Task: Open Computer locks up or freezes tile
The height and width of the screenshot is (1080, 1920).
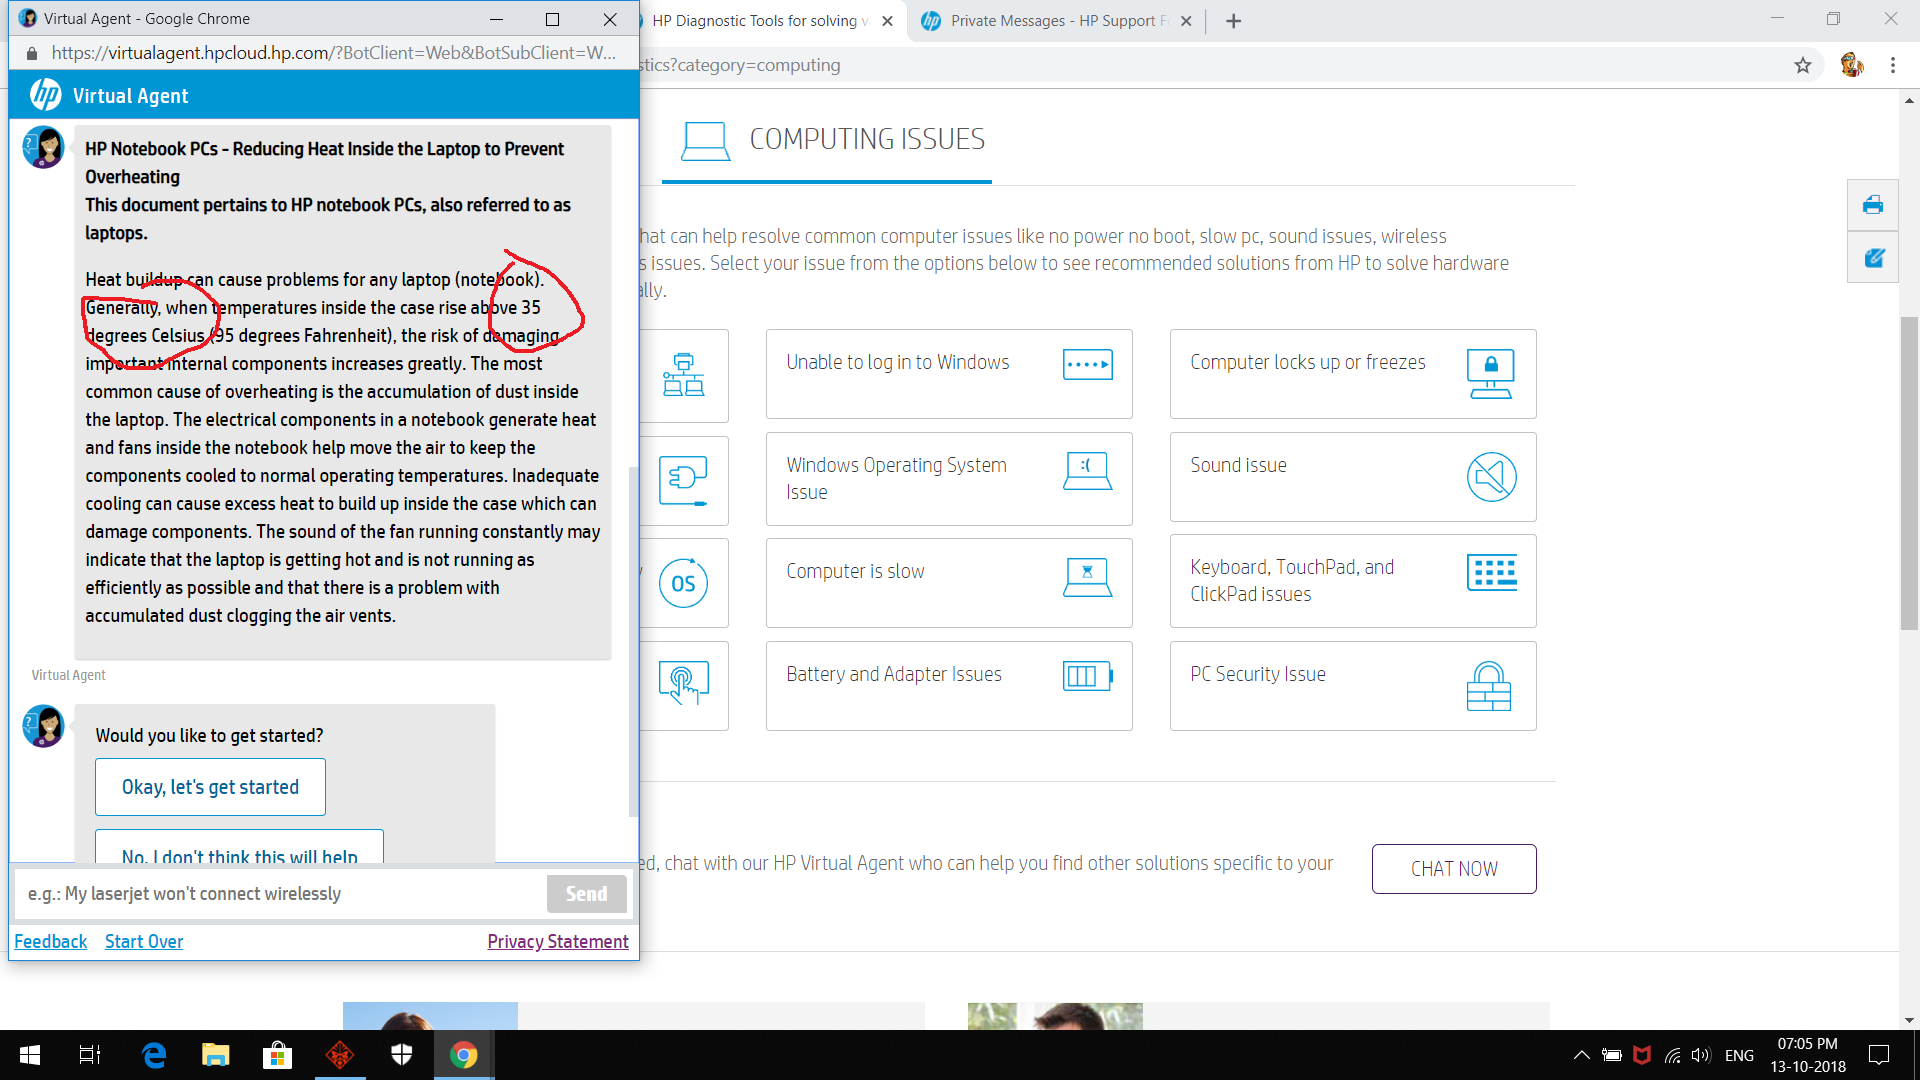Action: pyautogui.click(x=1352, y=374)
